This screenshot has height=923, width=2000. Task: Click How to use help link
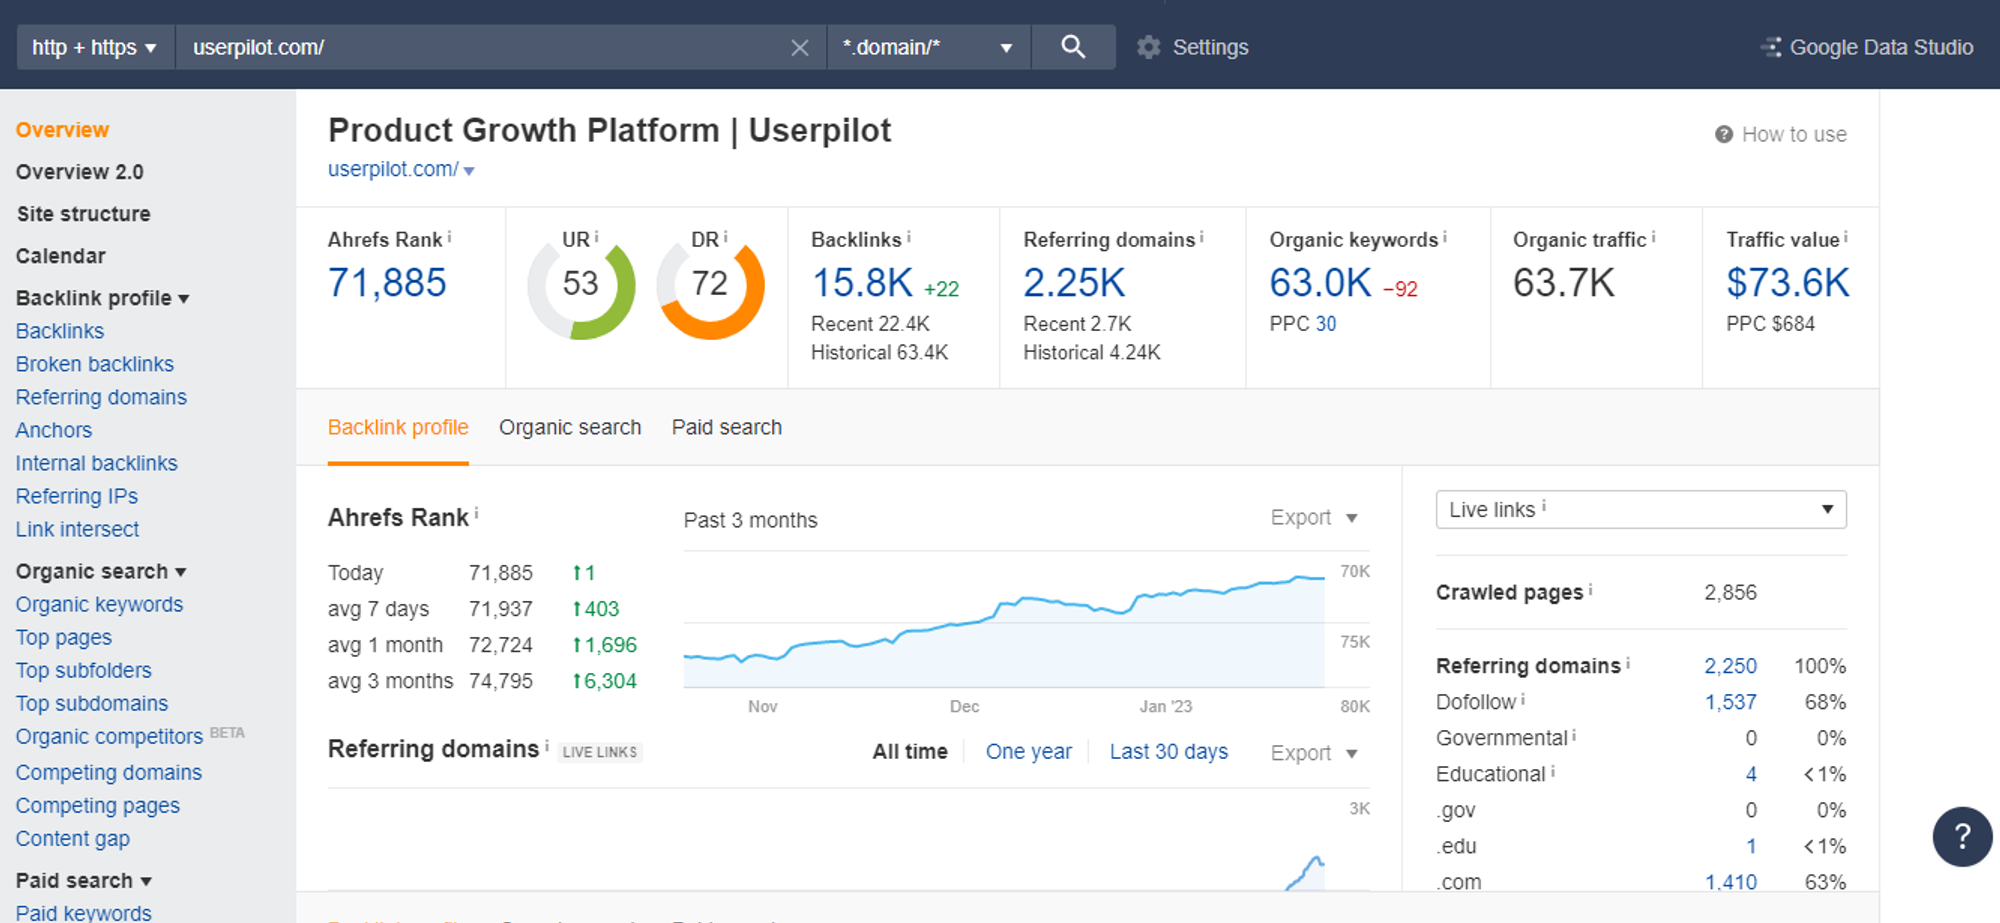[1781, 134]
